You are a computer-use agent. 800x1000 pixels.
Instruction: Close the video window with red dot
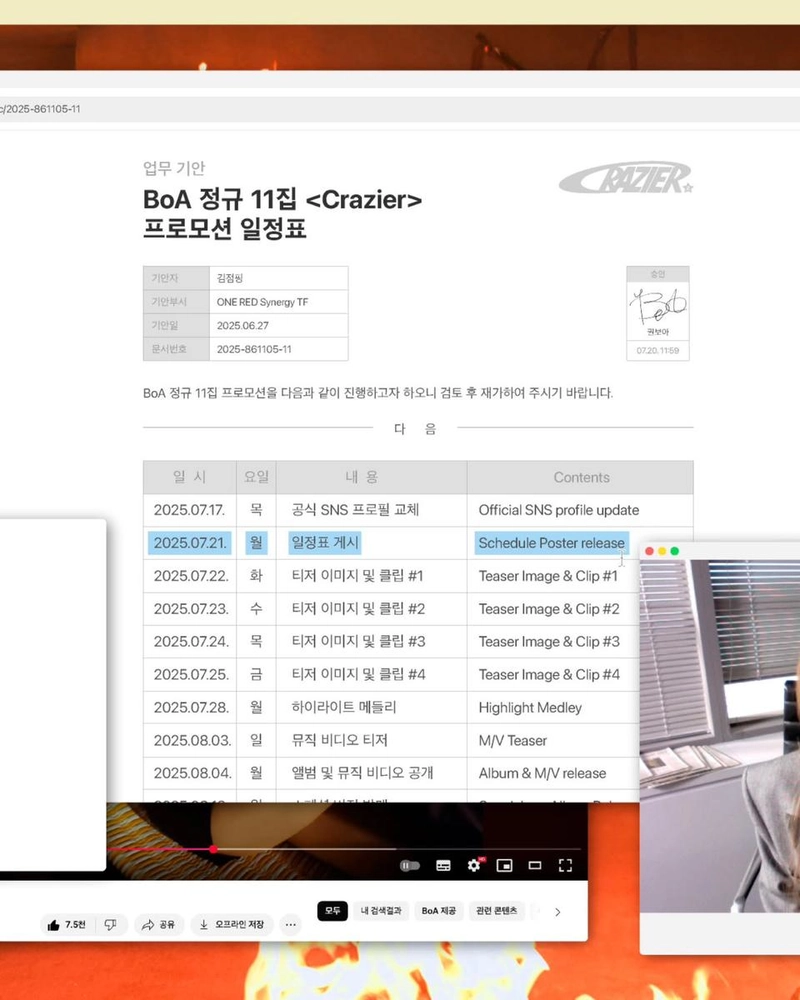(649, 551)
